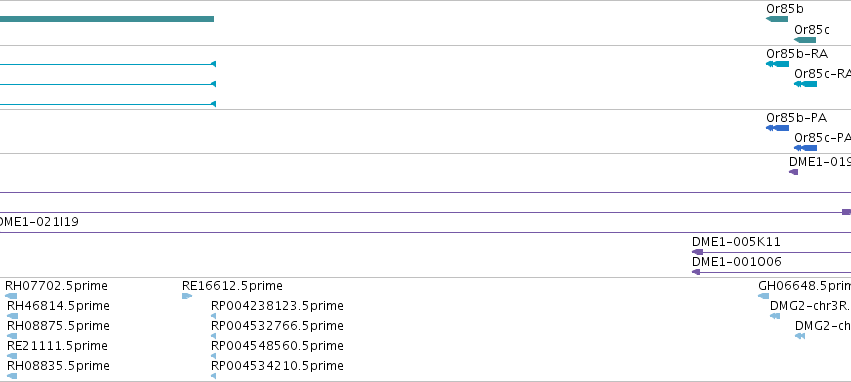Click the RH46814.5prime EST arrow
Image resolution: width=851 pixels, height=382 pixels.
(12, 316)
